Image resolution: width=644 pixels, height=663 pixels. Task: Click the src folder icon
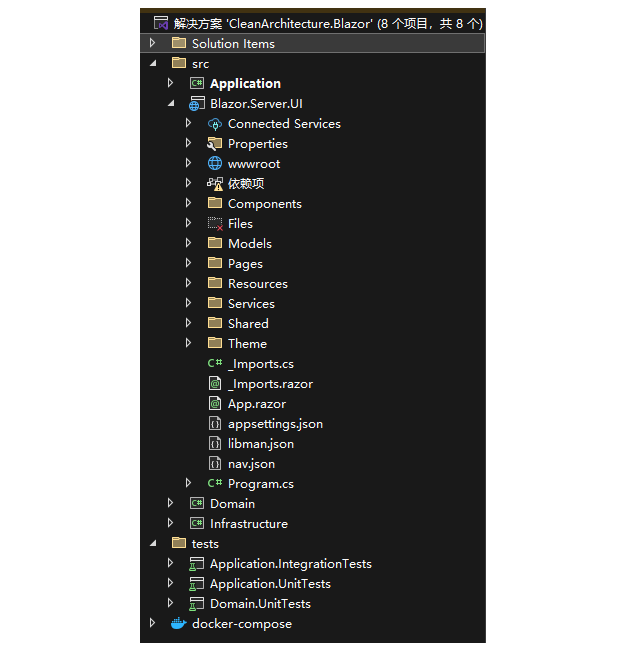tap(179, 63)
